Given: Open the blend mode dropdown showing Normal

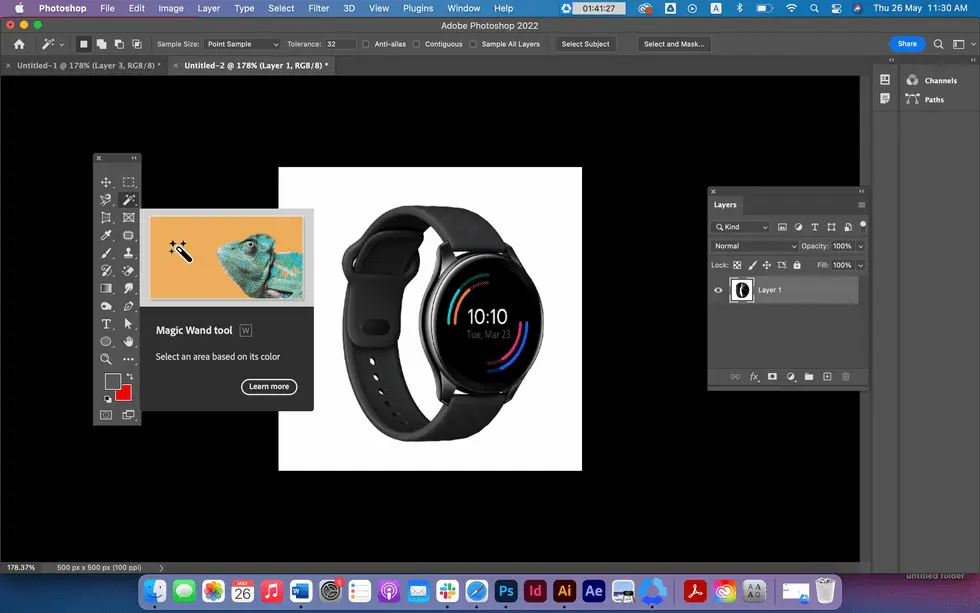Looking at the screenshot, I should click(x=755, y=246).
